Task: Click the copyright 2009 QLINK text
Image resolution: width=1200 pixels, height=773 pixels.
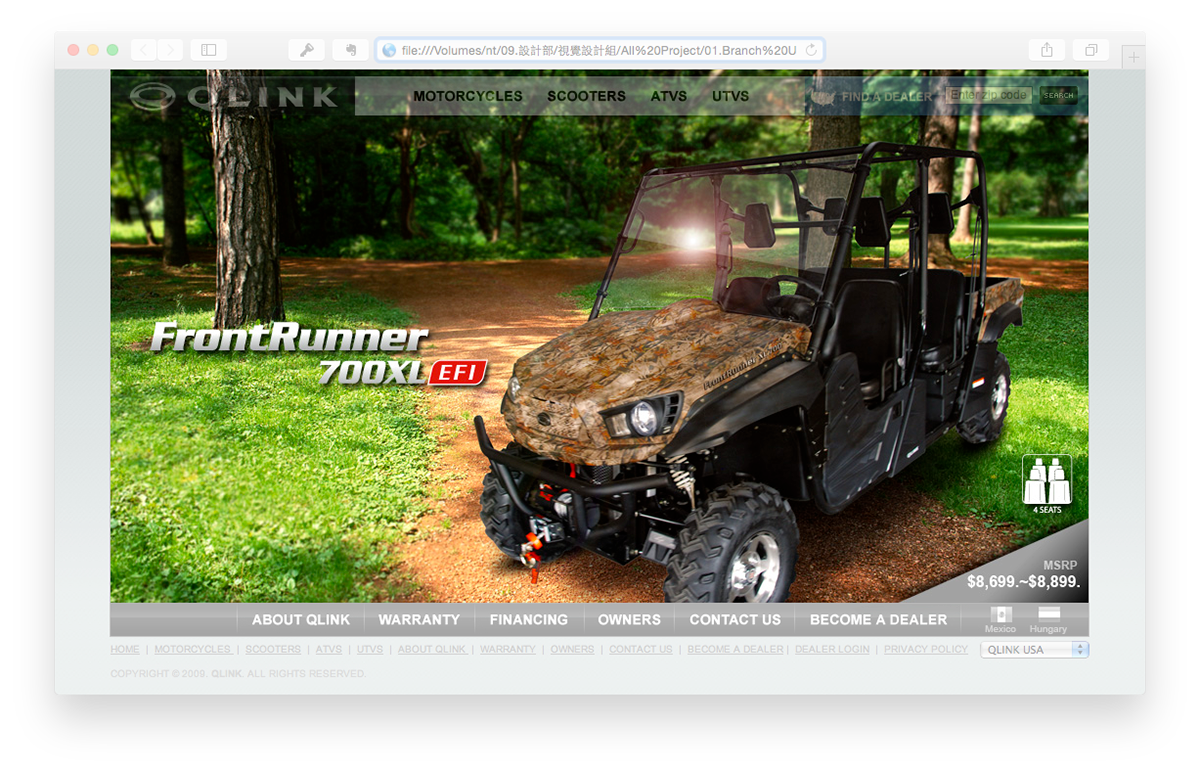Action: (x=238, y=674)
